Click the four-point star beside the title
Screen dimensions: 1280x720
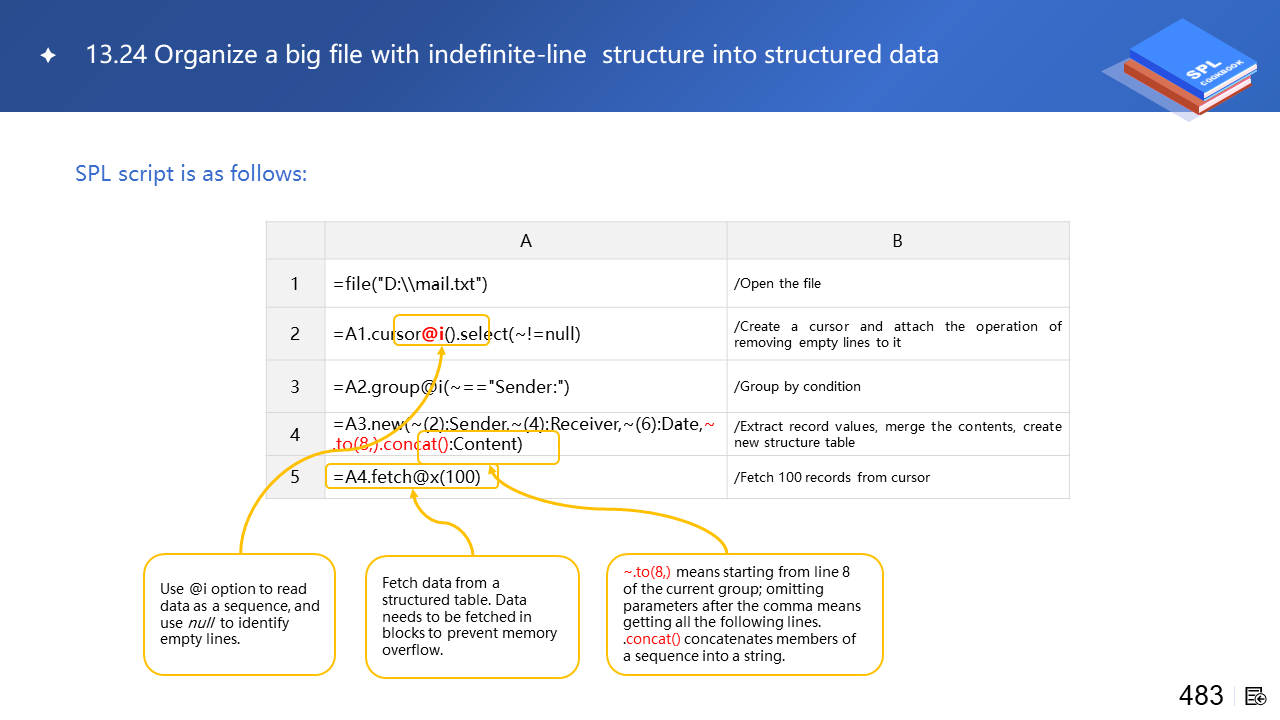(48, 56)
